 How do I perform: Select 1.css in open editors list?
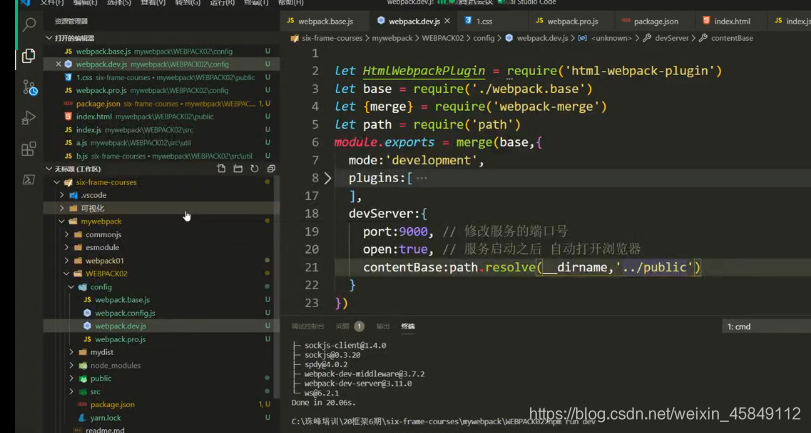tap(162, 77)
